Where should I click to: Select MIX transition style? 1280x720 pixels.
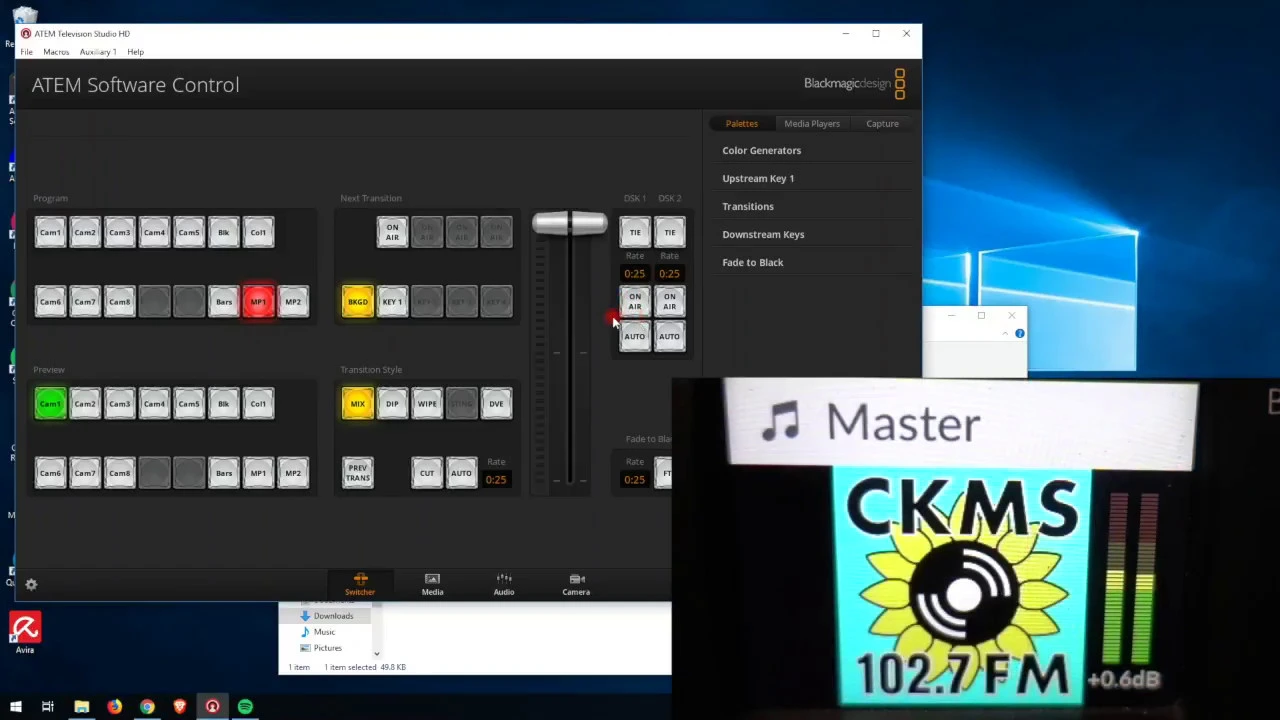point(358,404)
